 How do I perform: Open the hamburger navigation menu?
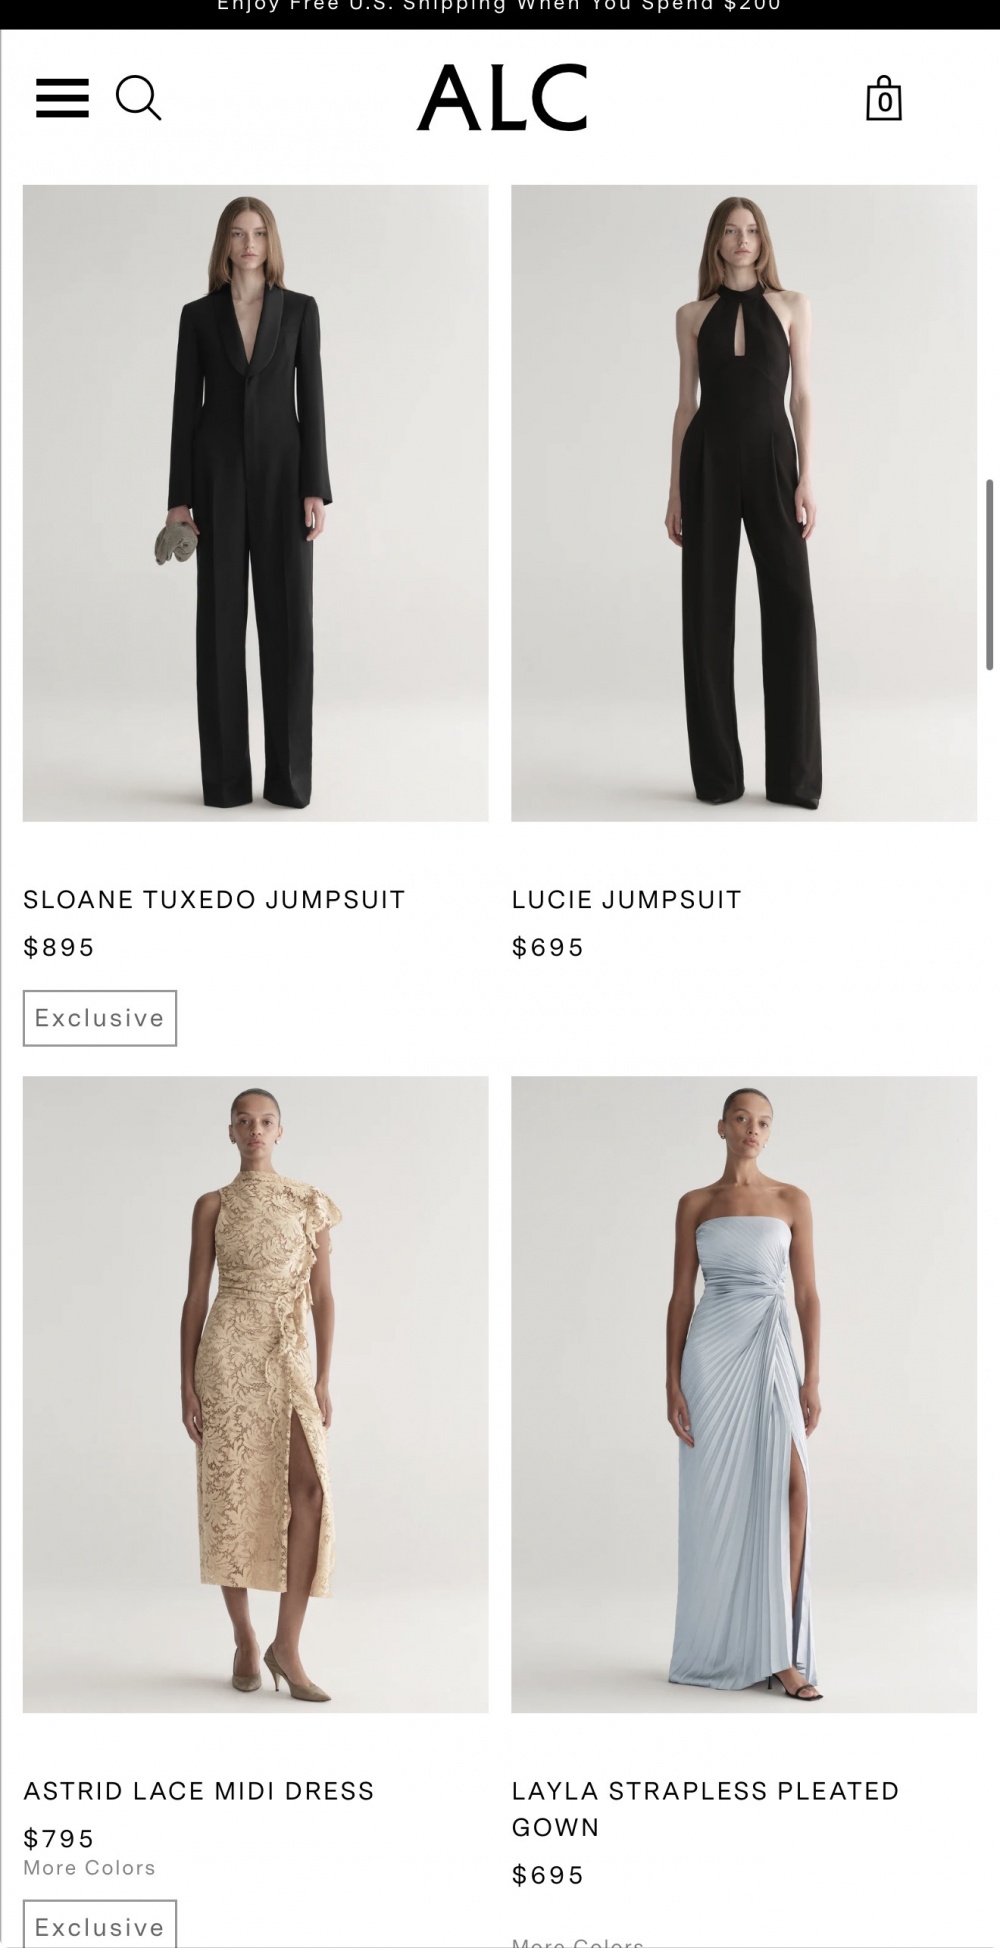point(62,98)
